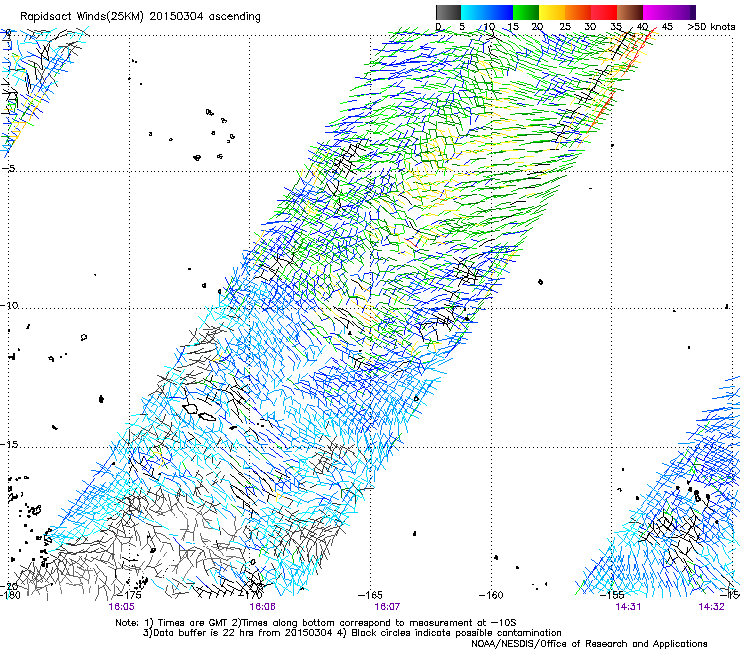Click the '15' legend scale label

(513, 27)
